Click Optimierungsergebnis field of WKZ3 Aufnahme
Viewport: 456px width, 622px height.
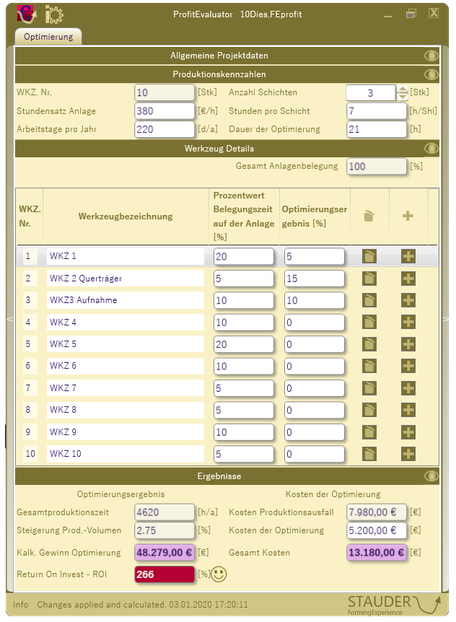click(x=314, y=300)
